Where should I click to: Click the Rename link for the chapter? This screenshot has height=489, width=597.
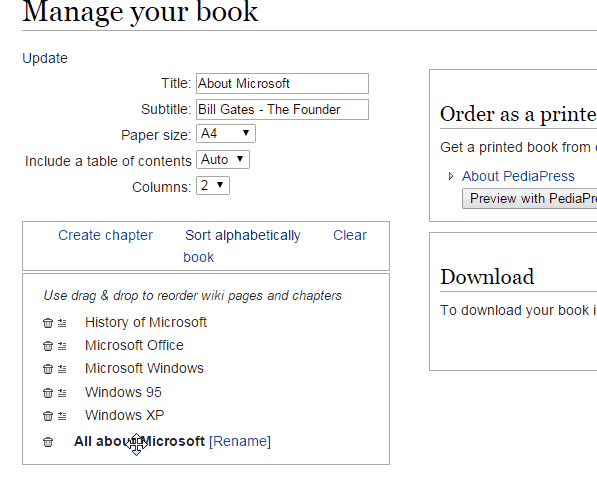click(x=240, y=441)
